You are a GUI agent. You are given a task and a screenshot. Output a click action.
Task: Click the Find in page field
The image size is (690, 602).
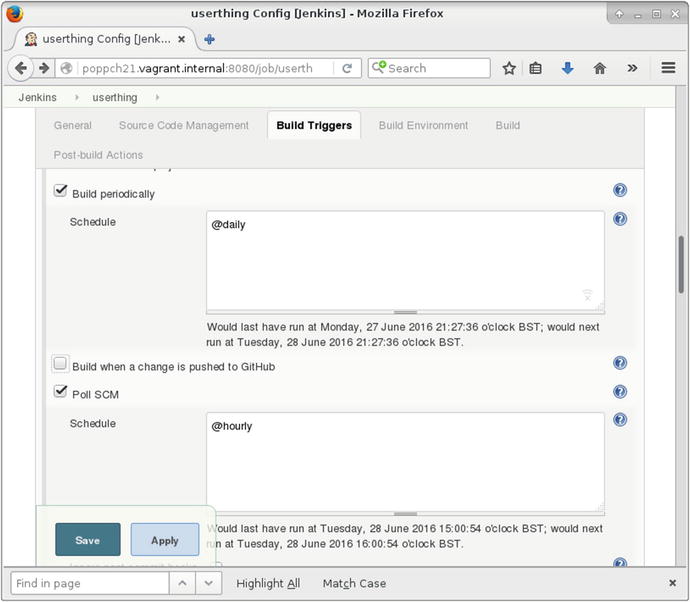pyautogui.click(x=90, y=584)
